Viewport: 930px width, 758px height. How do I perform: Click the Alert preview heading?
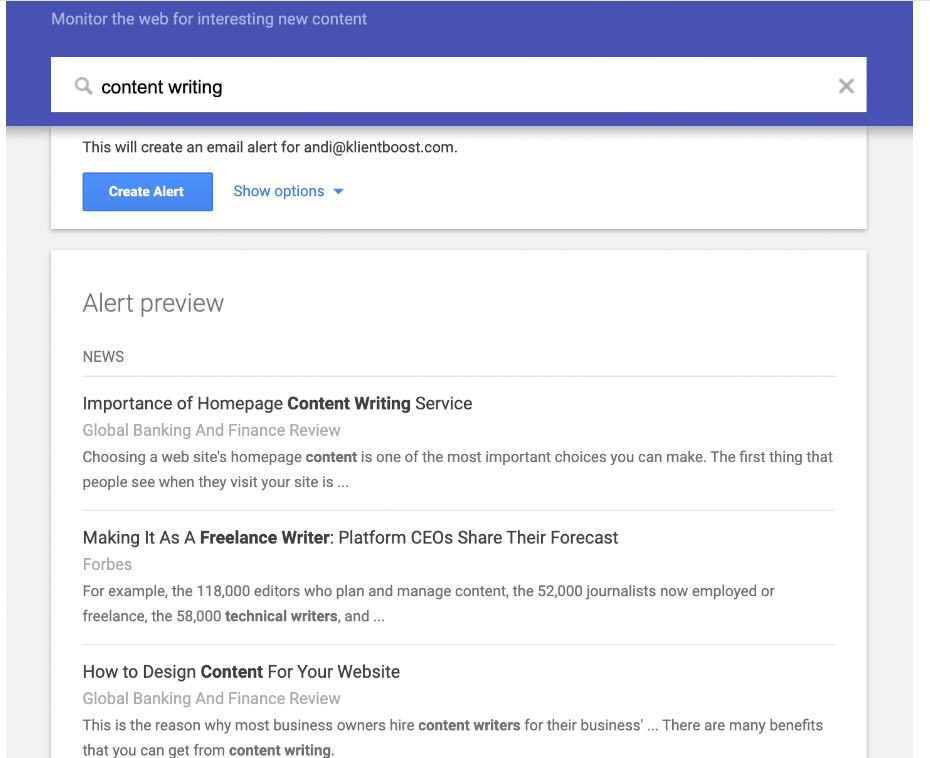153,303
